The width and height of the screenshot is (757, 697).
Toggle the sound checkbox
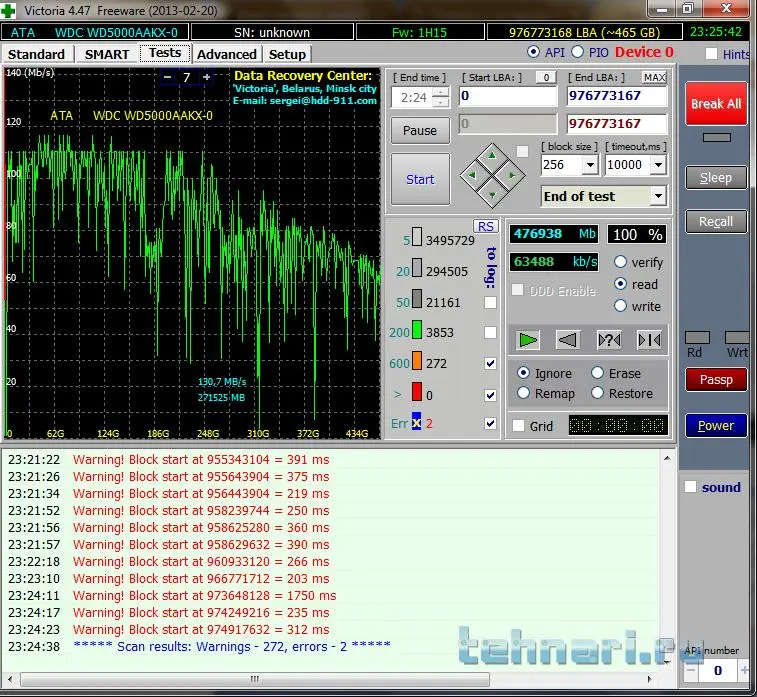(x=690, y=487)
